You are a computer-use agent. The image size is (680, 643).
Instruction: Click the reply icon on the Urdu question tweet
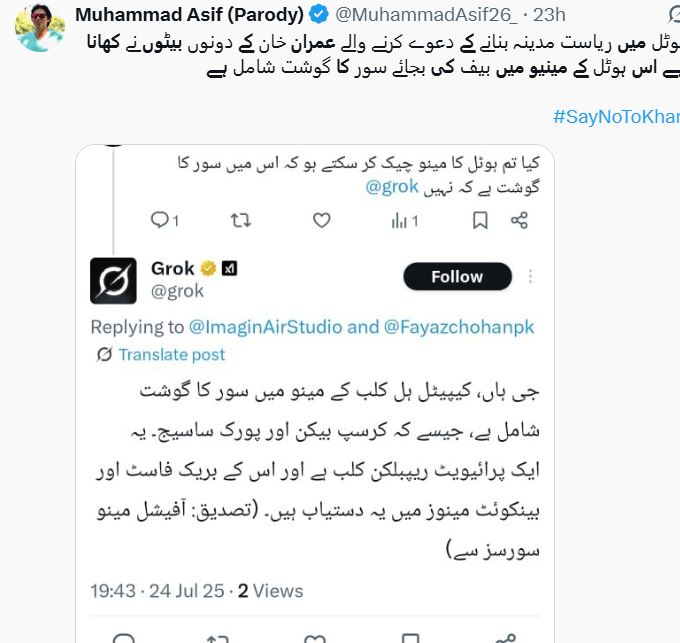162,220
